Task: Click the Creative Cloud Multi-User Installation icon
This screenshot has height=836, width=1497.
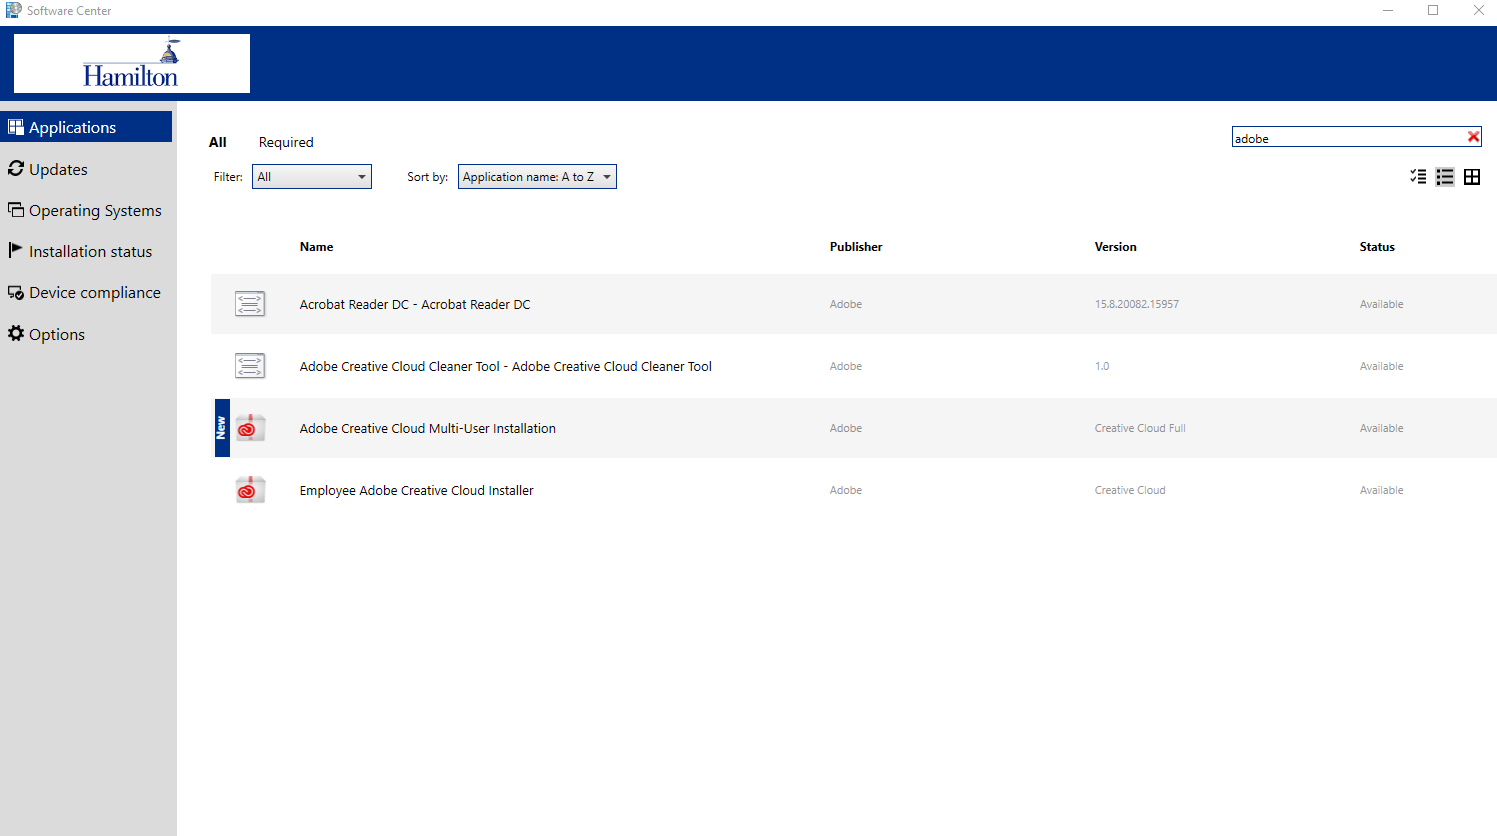Action: [250, 428]
